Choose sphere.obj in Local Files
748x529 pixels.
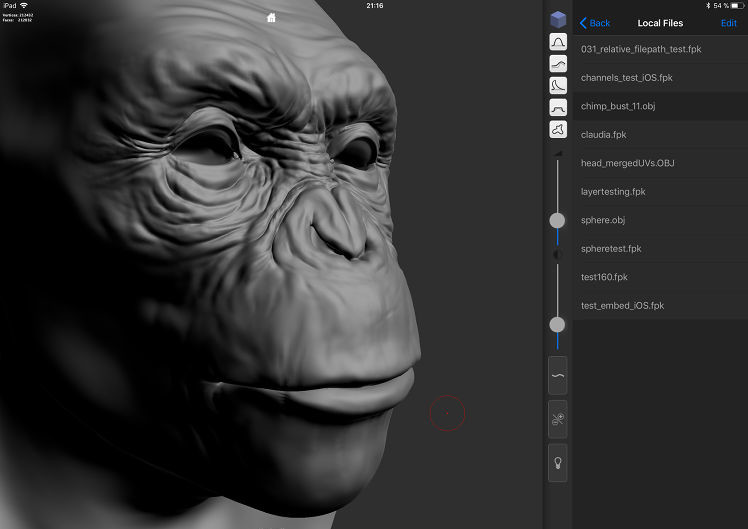click(602, 220)
